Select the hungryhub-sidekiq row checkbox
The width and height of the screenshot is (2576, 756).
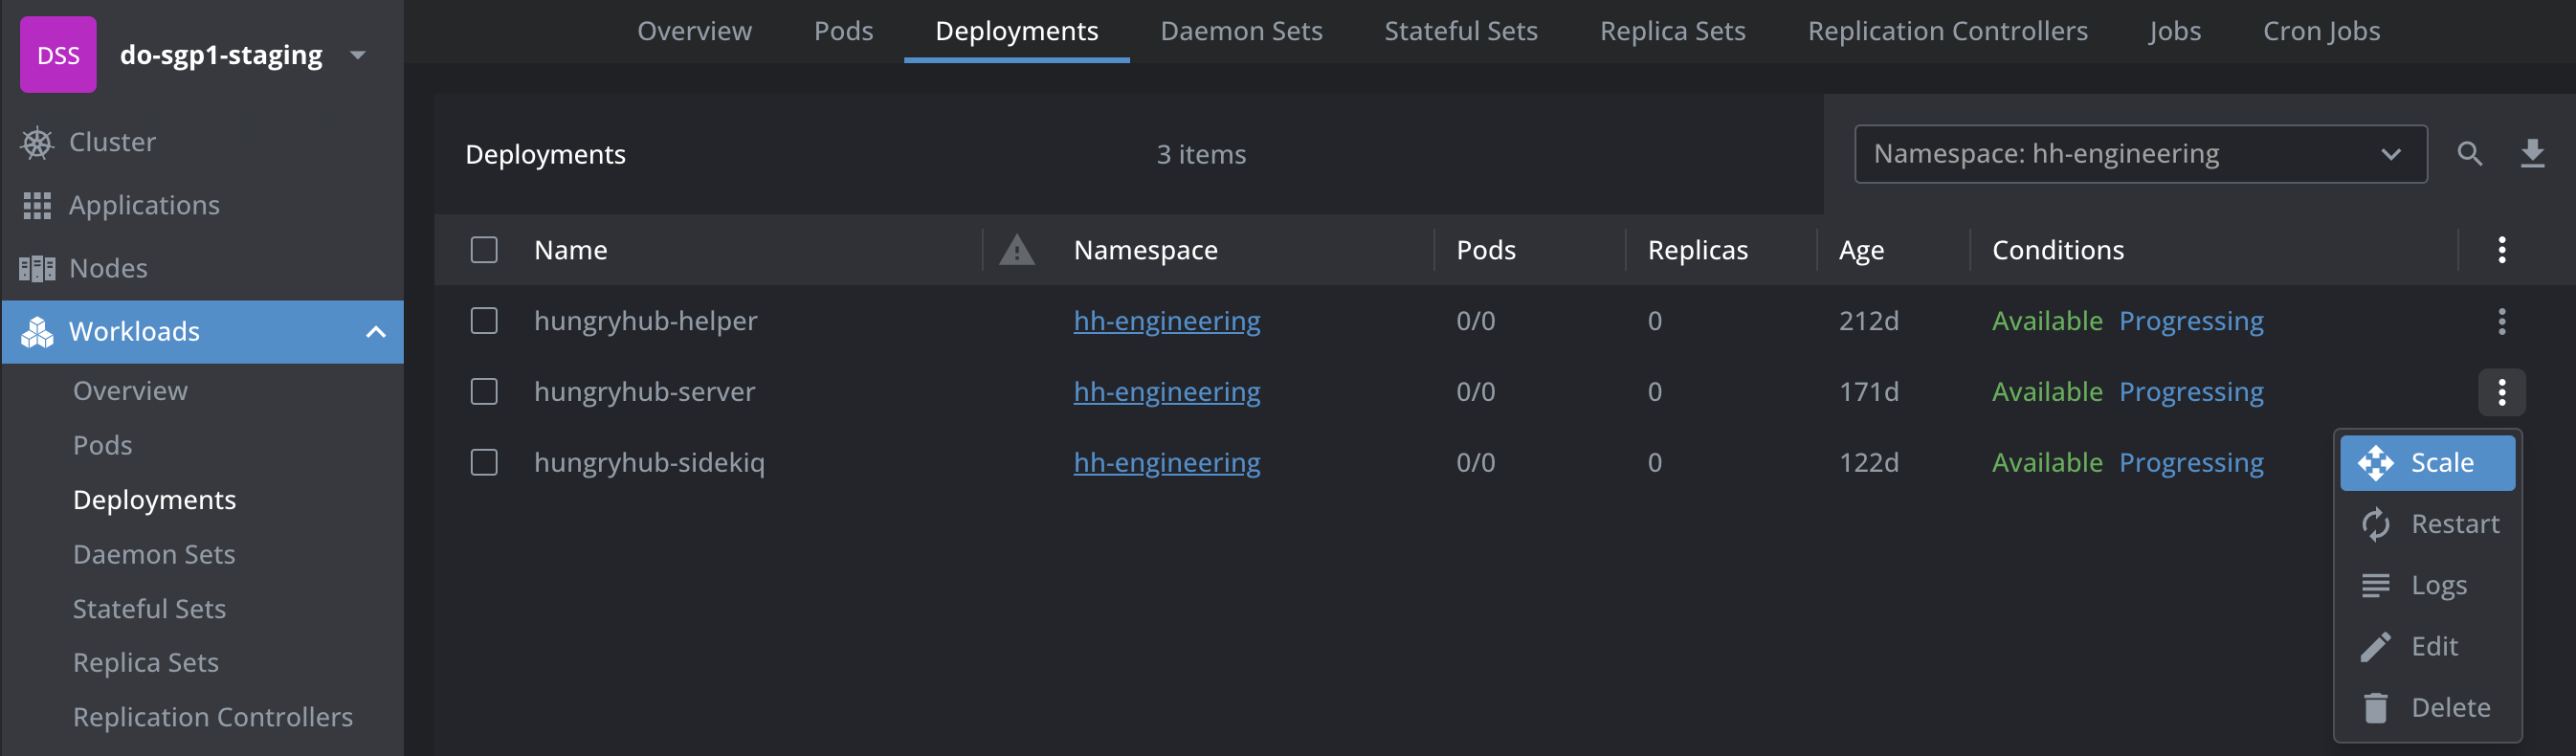[x=484, y=462]
